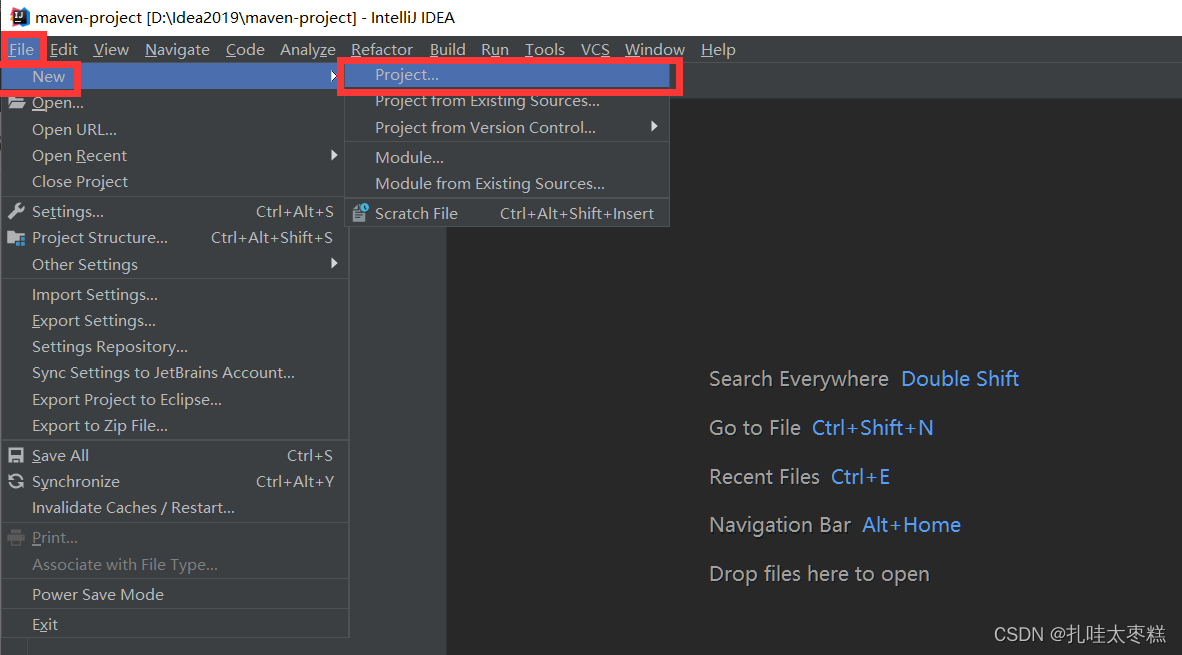Select Close Project

tap(175, 182)
